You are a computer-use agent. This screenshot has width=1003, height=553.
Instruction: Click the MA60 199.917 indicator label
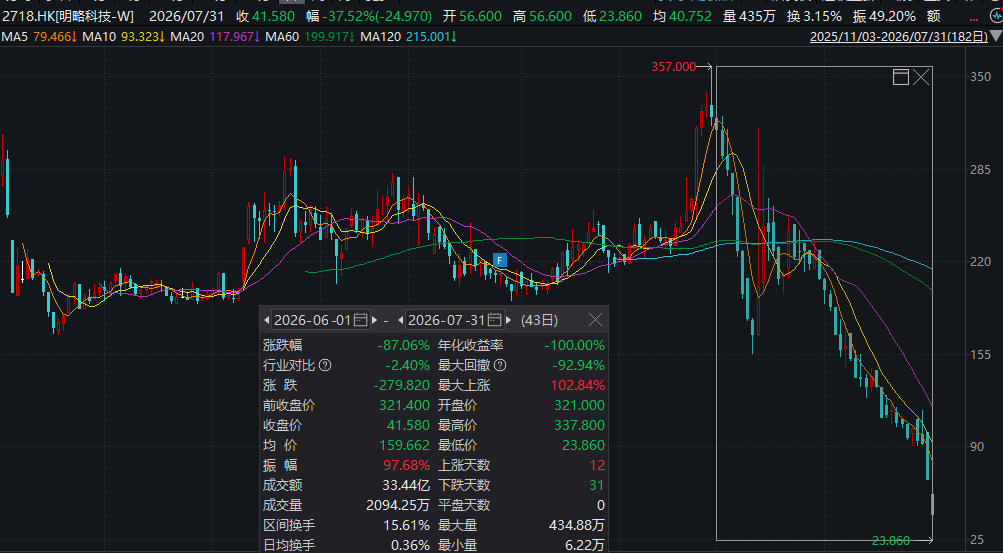pos(310,36)
